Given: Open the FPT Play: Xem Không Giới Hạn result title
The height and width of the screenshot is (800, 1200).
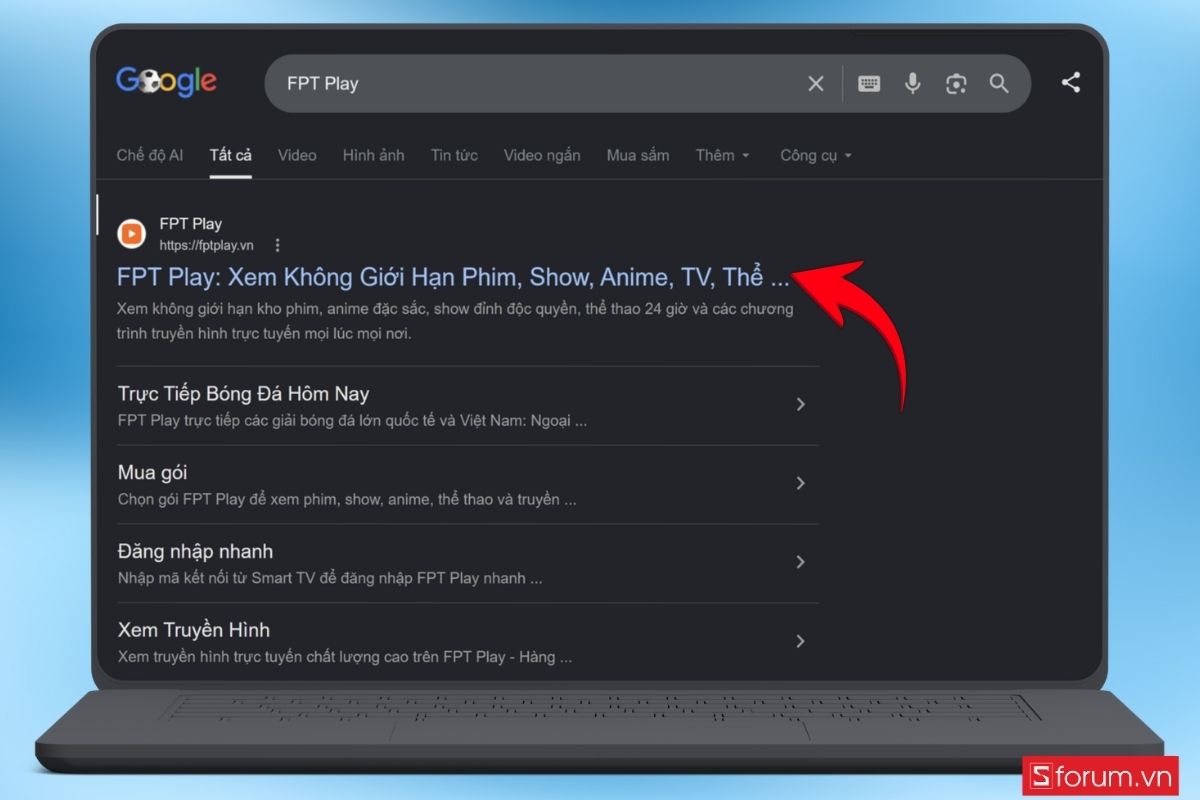Looking at the screenshot, I should 453,277.
